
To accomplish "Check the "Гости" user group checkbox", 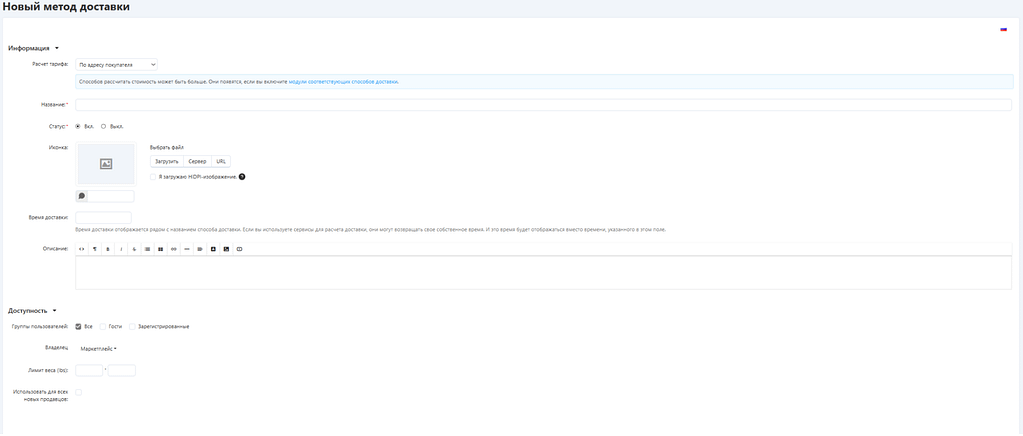I will tap(103, 326).
